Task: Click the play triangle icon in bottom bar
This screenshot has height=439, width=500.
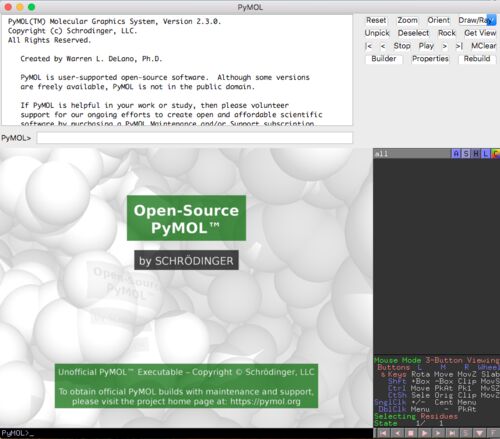Action: pos(425,433)
